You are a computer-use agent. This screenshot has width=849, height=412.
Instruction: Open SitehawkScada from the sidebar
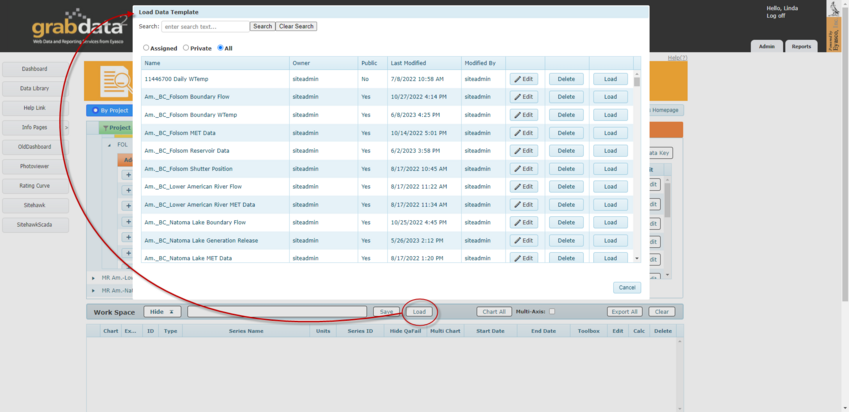coord(35,225)
